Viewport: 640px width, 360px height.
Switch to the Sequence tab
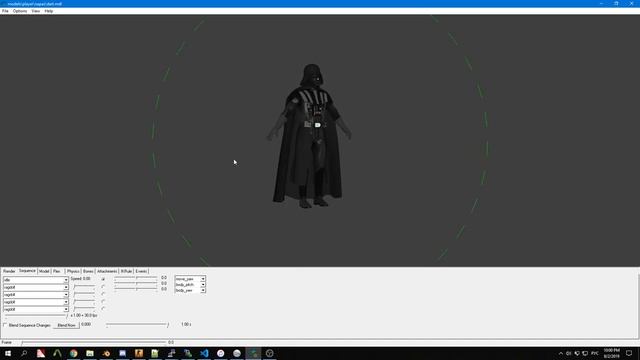coord(27,271)
